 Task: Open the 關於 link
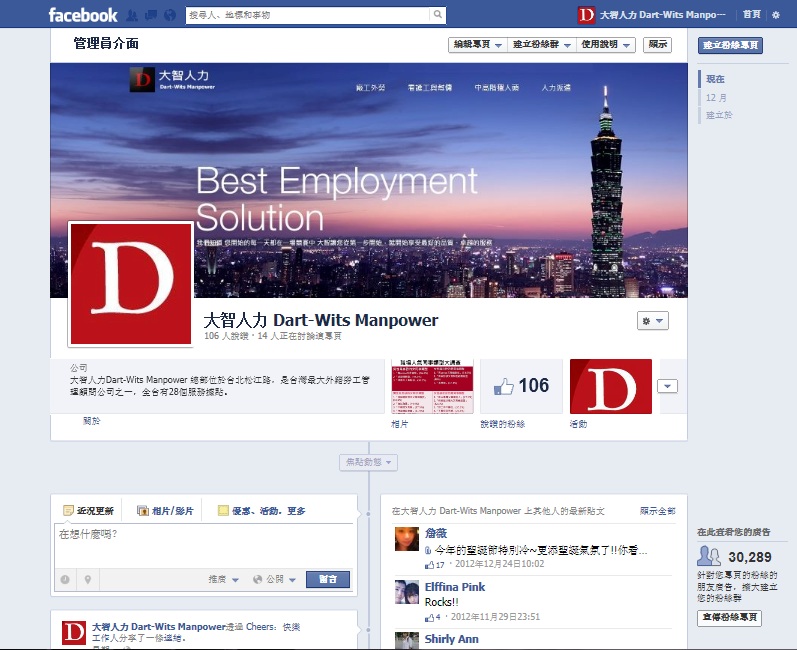(91, 421)
